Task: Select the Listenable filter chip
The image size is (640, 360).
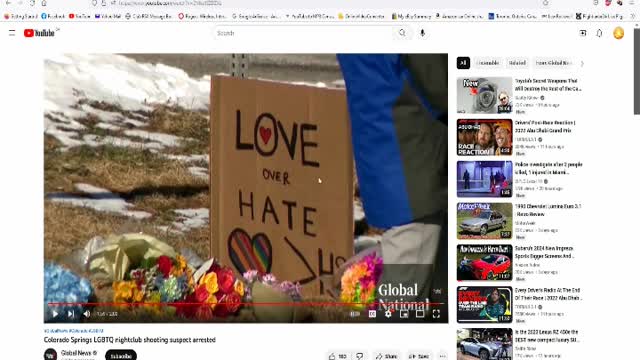Action: pyautogui.click(x=488, y=63)
